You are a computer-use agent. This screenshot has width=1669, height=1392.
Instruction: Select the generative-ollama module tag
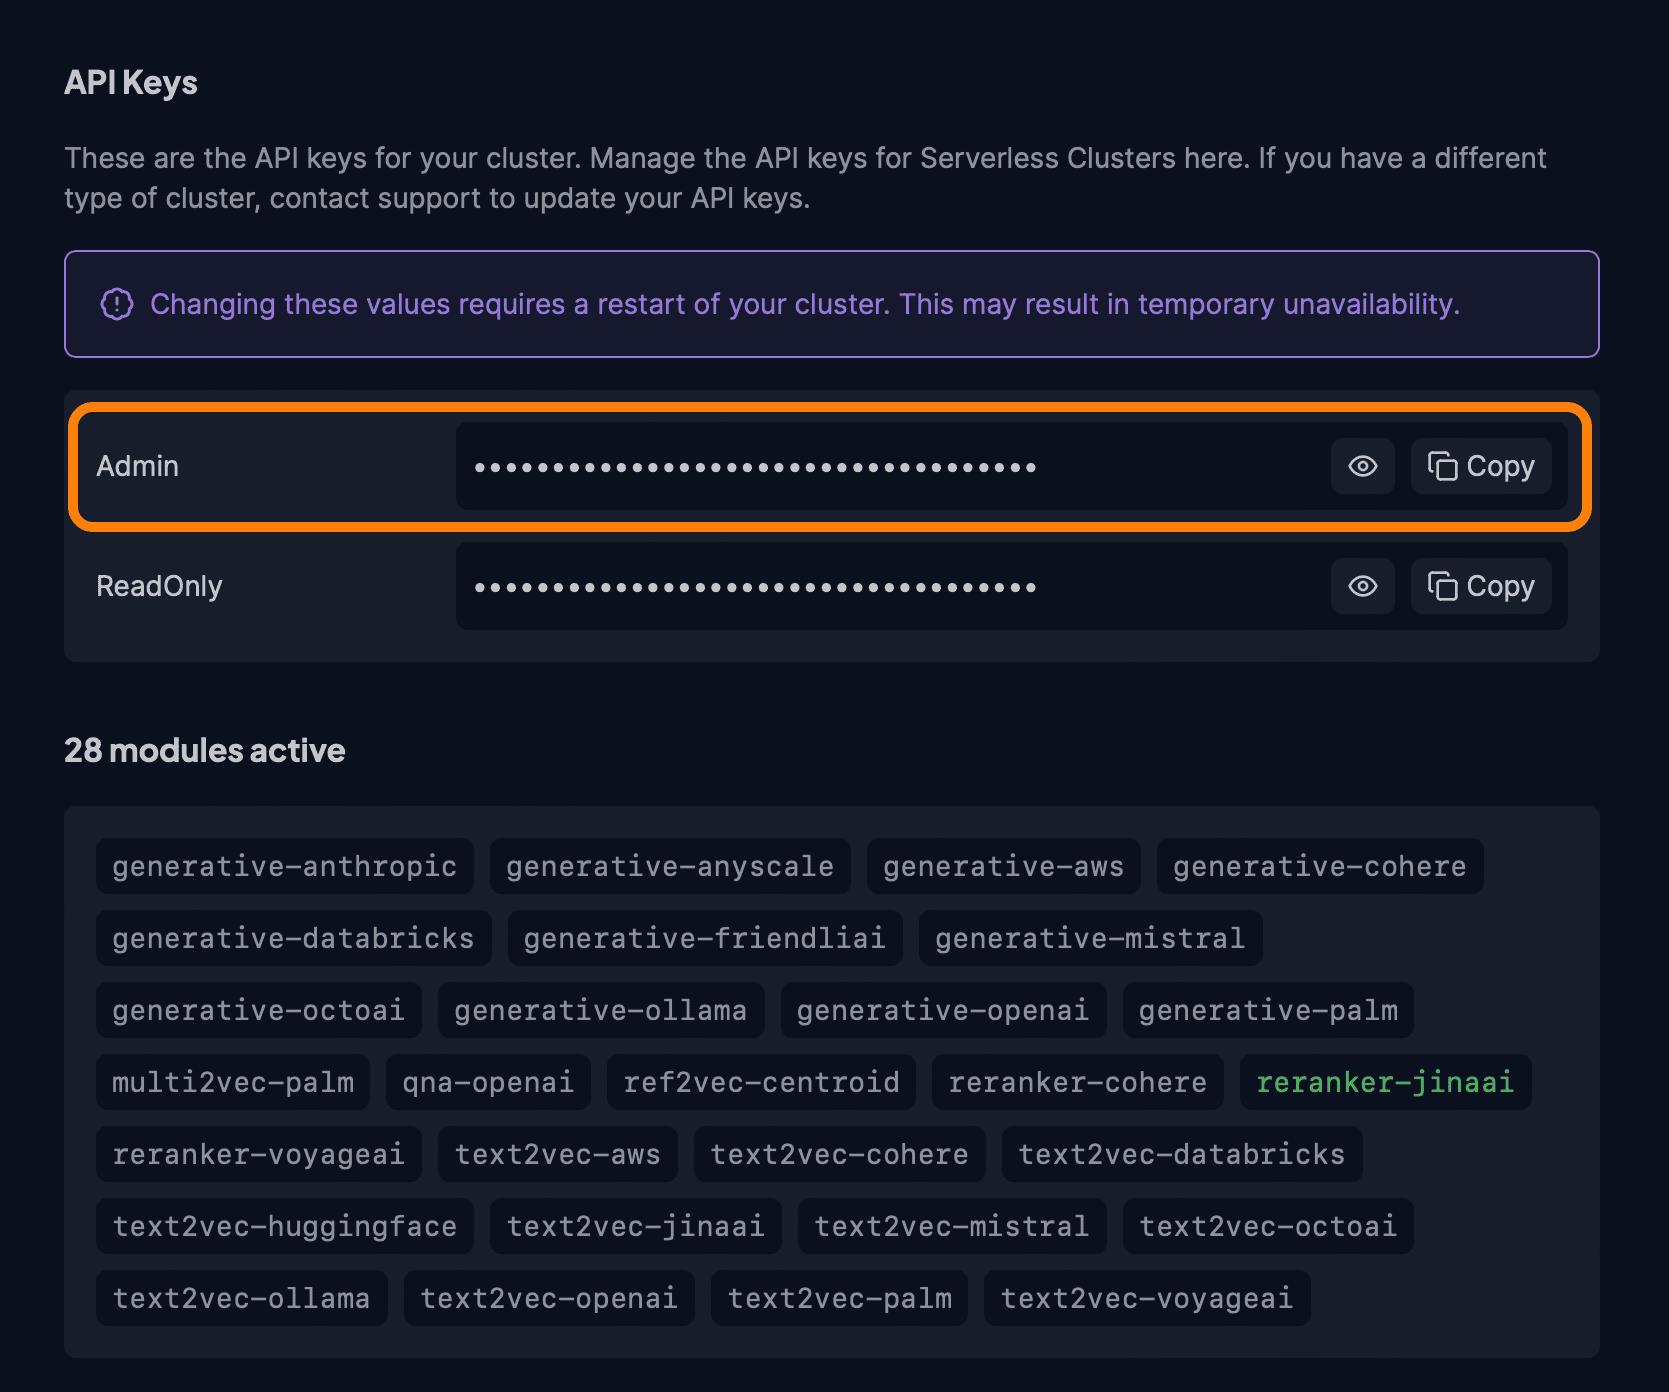pyautogui.click(x=601, y=1010)
